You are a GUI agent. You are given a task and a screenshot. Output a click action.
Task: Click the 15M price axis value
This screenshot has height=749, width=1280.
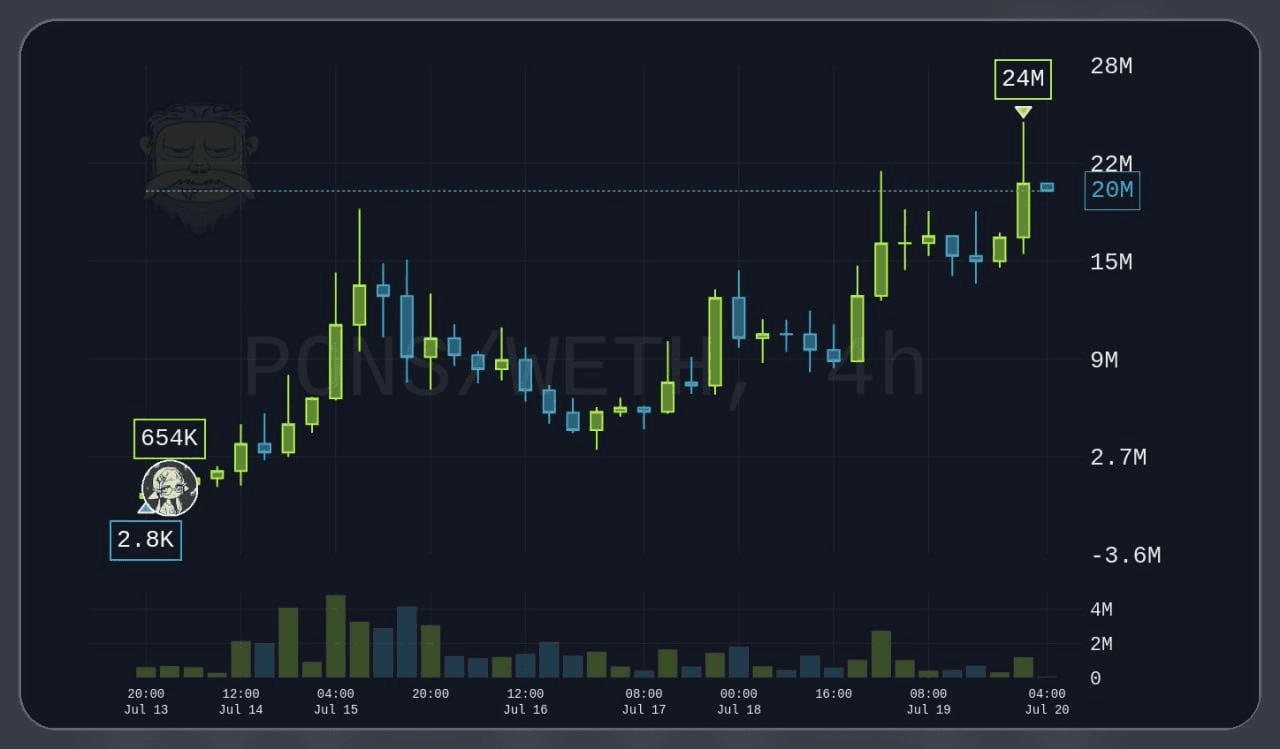point(1111,262)
